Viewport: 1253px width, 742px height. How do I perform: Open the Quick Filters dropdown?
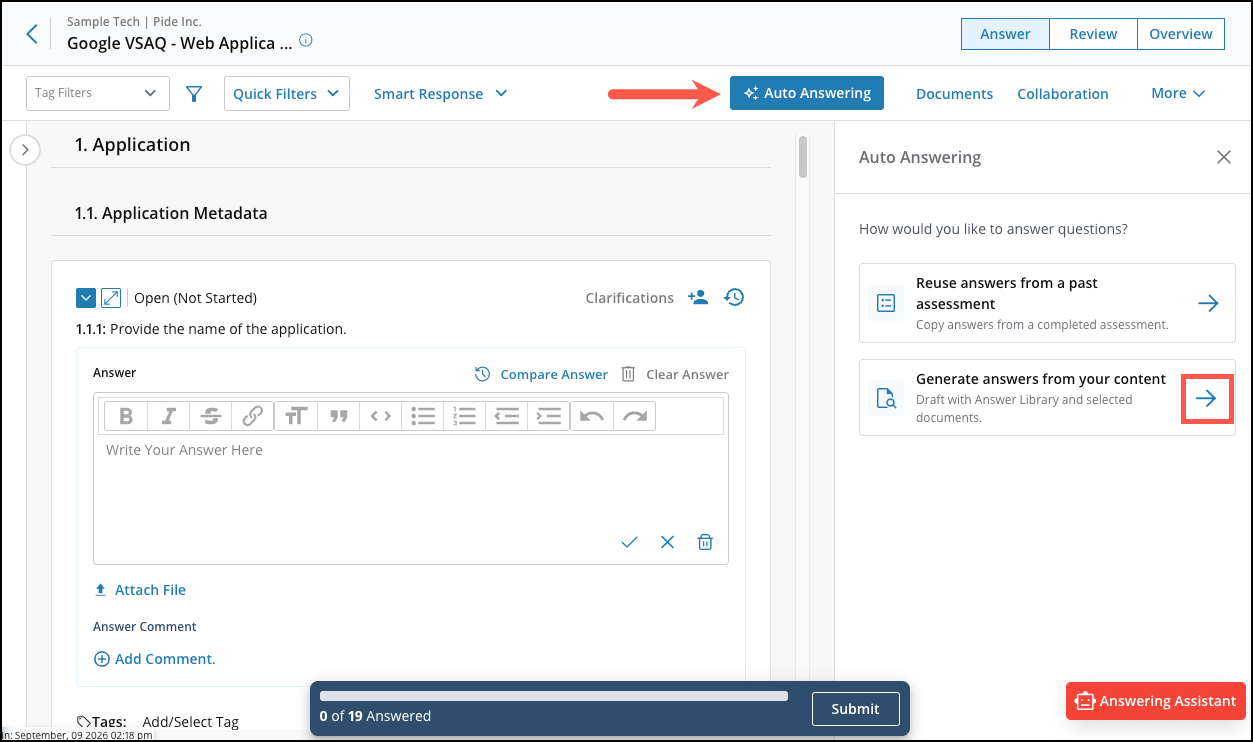pyautogui.click(x=287, y=93)
